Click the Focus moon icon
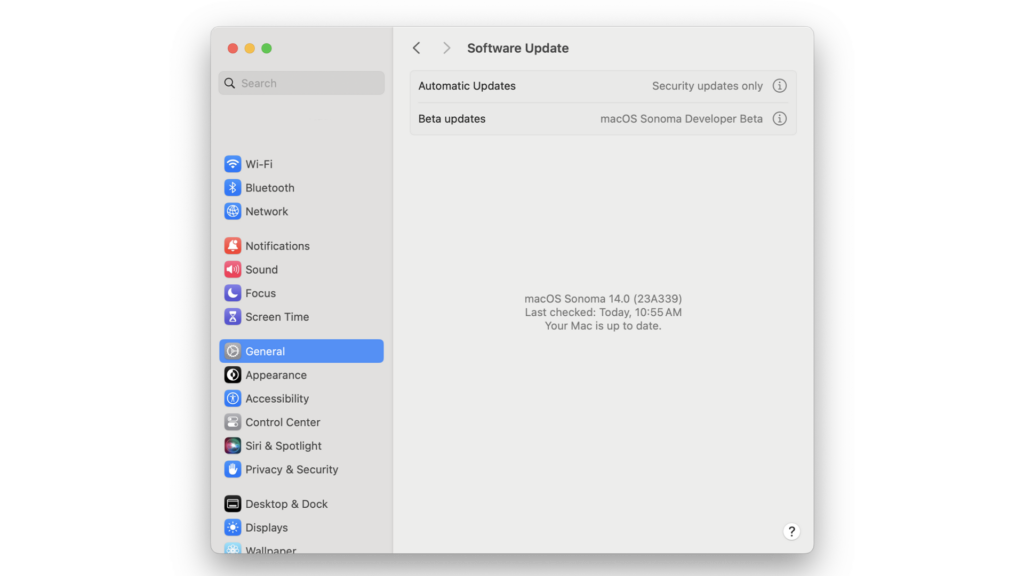Screen dimensions: 1024x576 [232, 293]
